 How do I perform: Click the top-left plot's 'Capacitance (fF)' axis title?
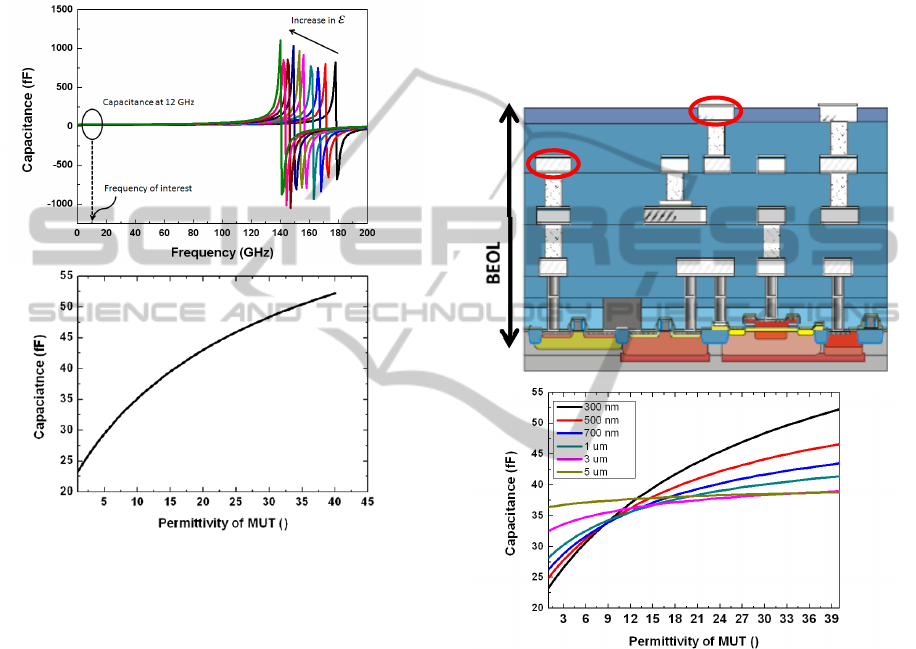coord(28,117)
